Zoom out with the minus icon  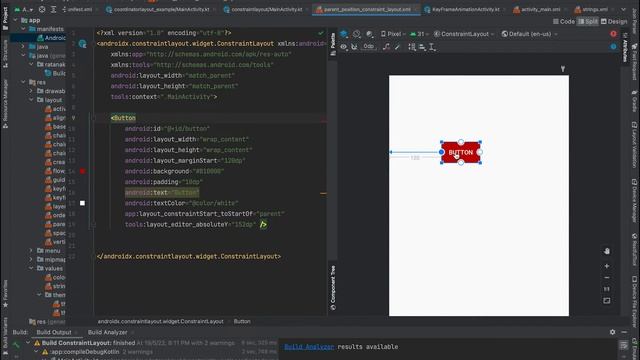(607, 278)
